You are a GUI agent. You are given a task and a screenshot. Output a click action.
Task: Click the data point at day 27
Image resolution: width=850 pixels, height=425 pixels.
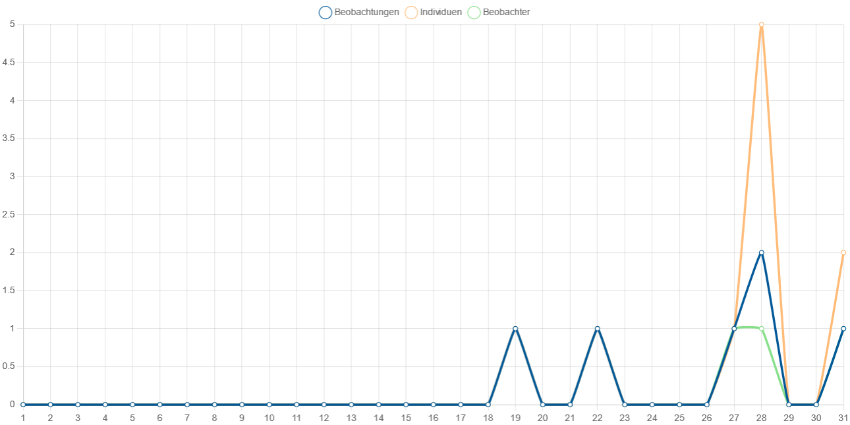pos(734,329)
